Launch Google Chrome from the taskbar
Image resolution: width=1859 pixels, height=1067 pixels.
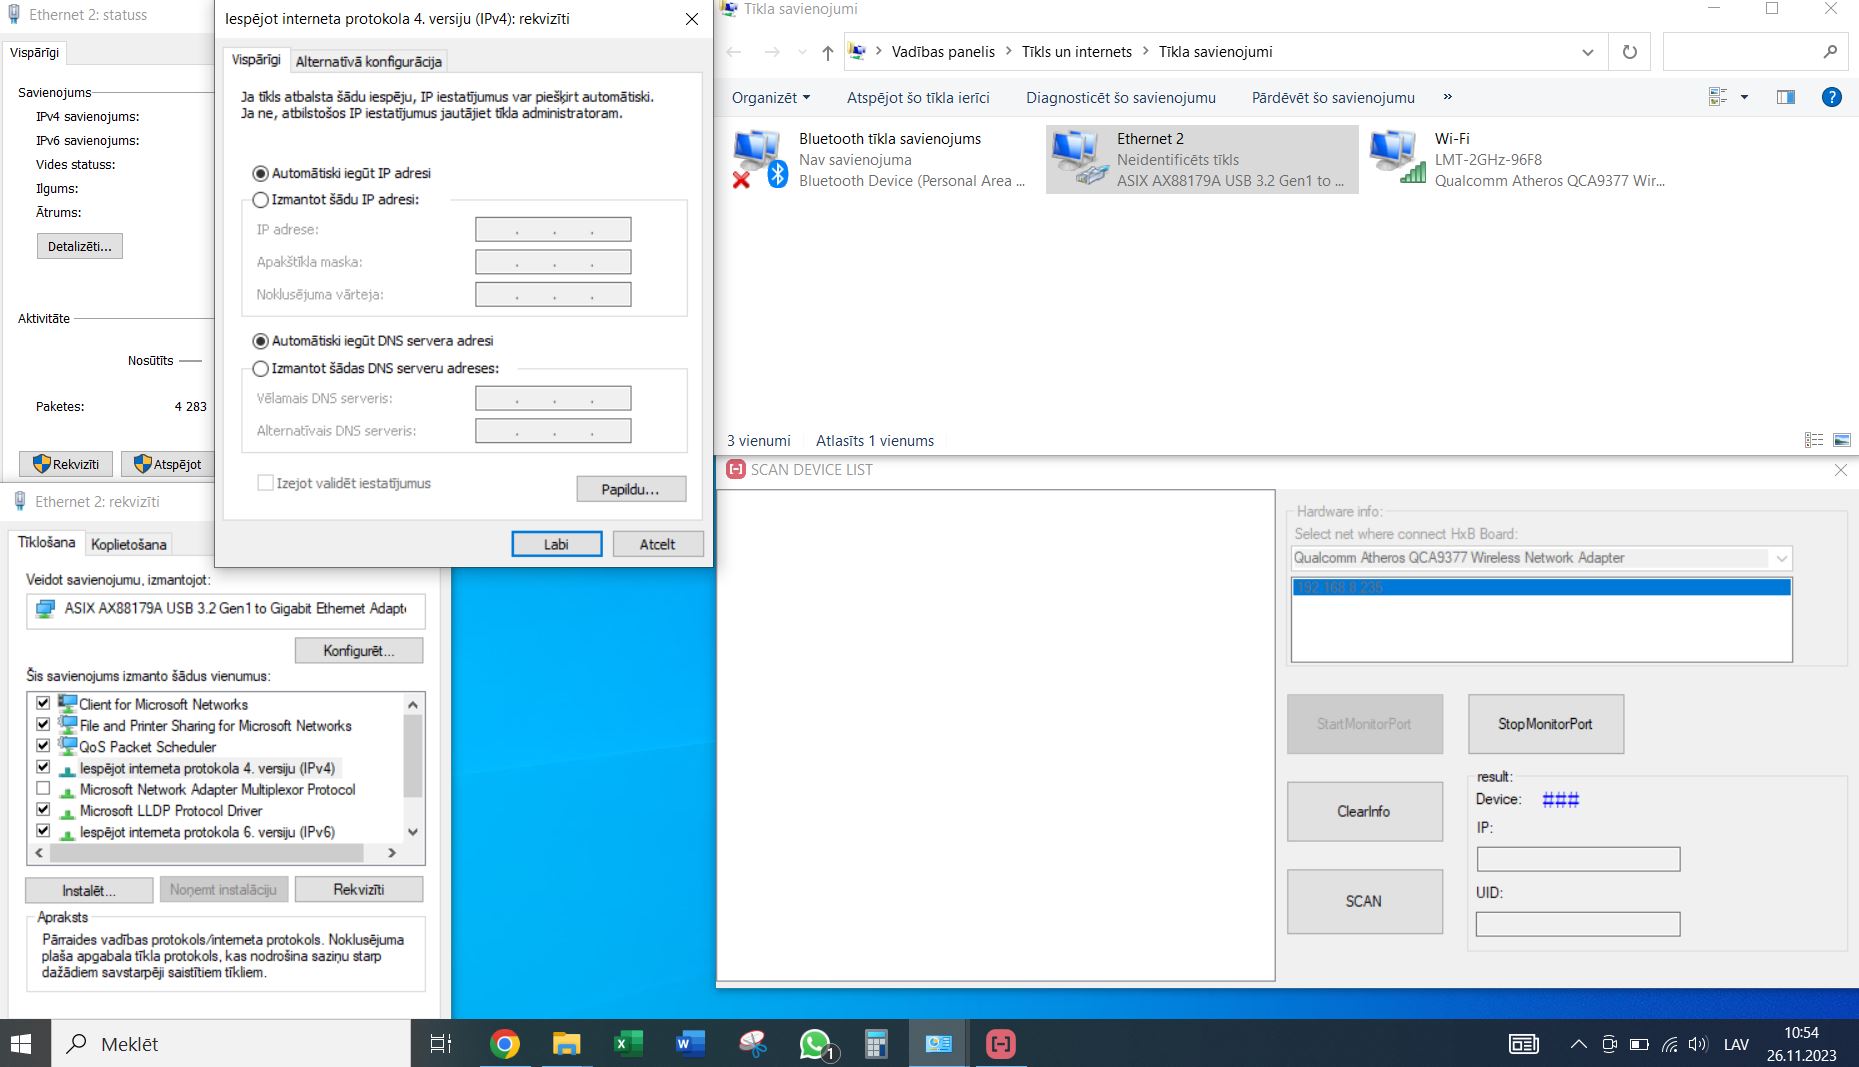[x=505, y=1044]
